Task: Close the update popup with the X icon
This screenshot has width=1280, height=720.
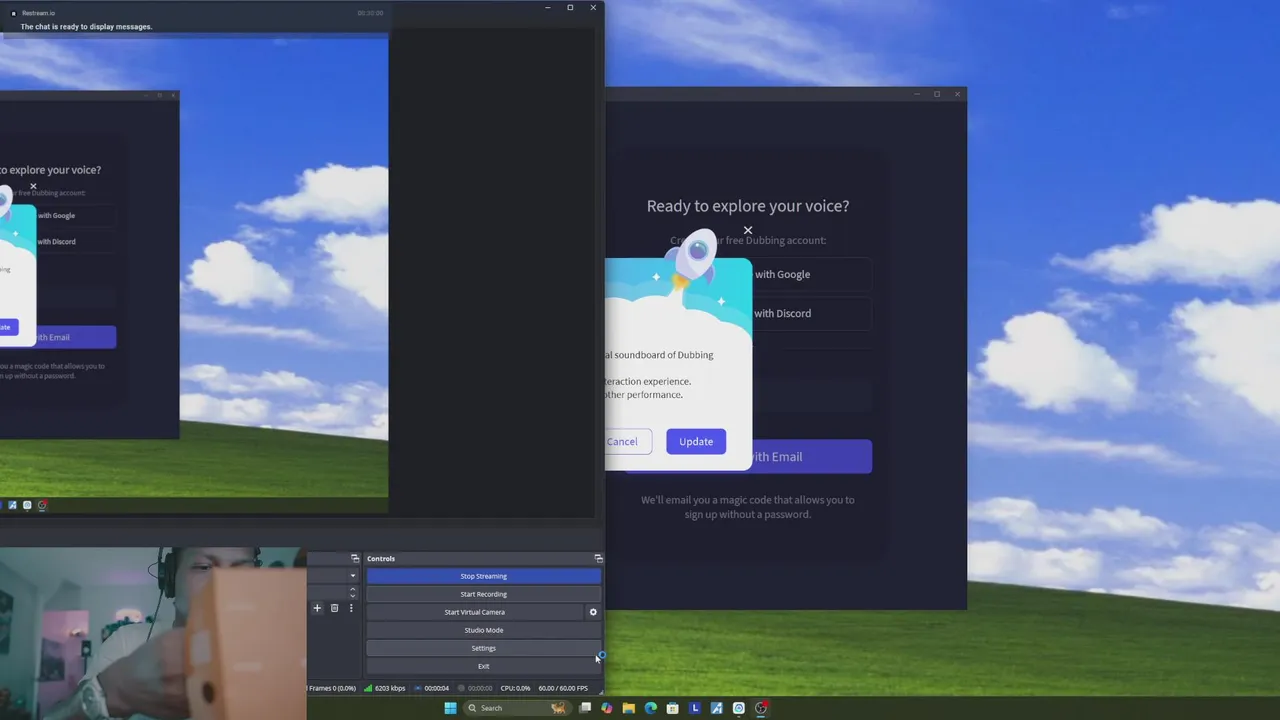Action: pyautogui.click(x=748, y=230)
